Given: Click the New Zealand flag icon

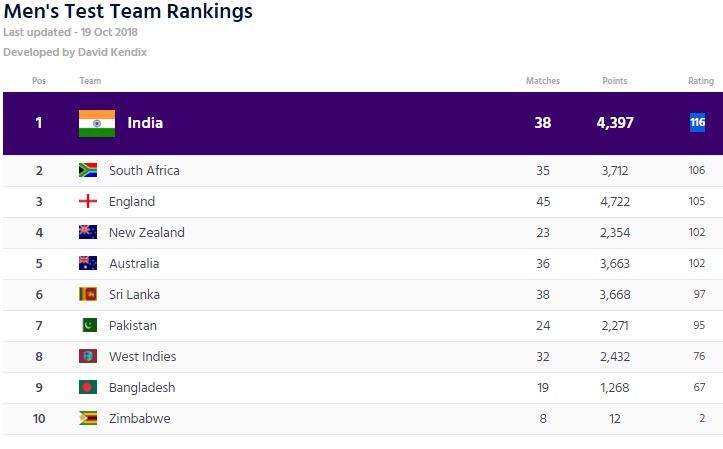Looking at the screenshot, I should 88,232.
